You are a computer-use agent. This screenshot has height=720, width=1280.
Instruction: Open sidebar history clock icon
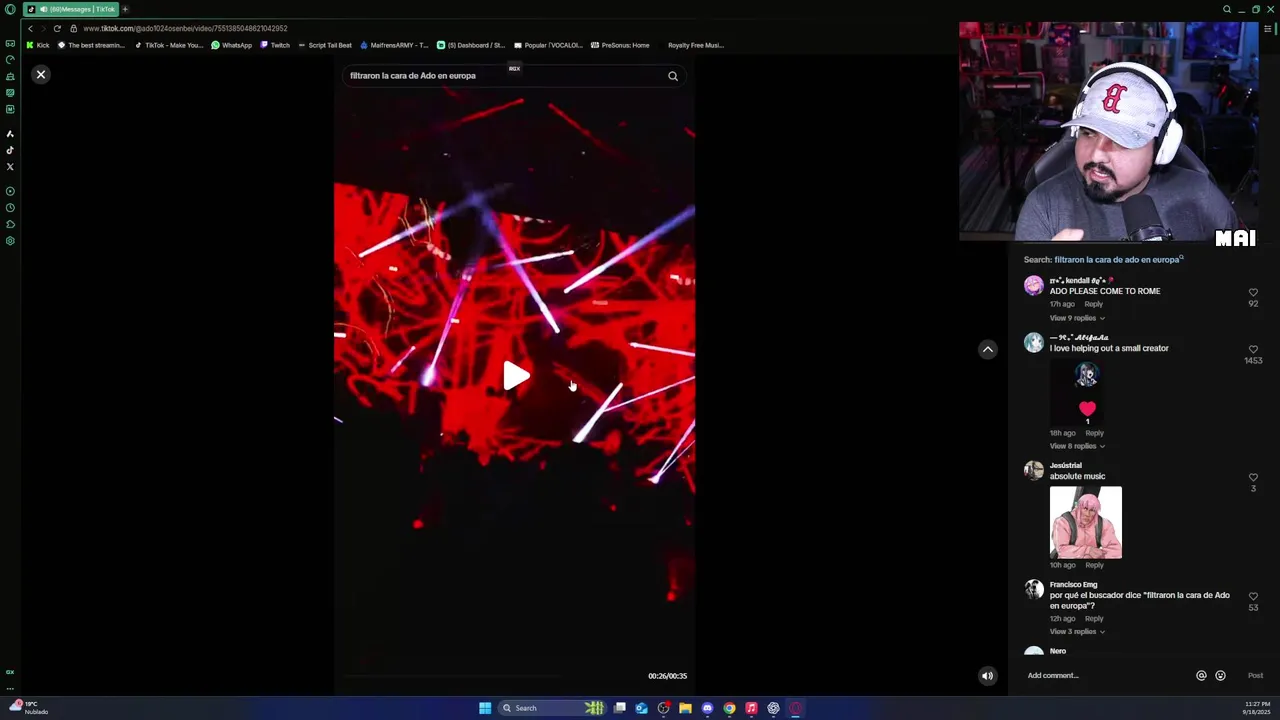click(10, 208)
